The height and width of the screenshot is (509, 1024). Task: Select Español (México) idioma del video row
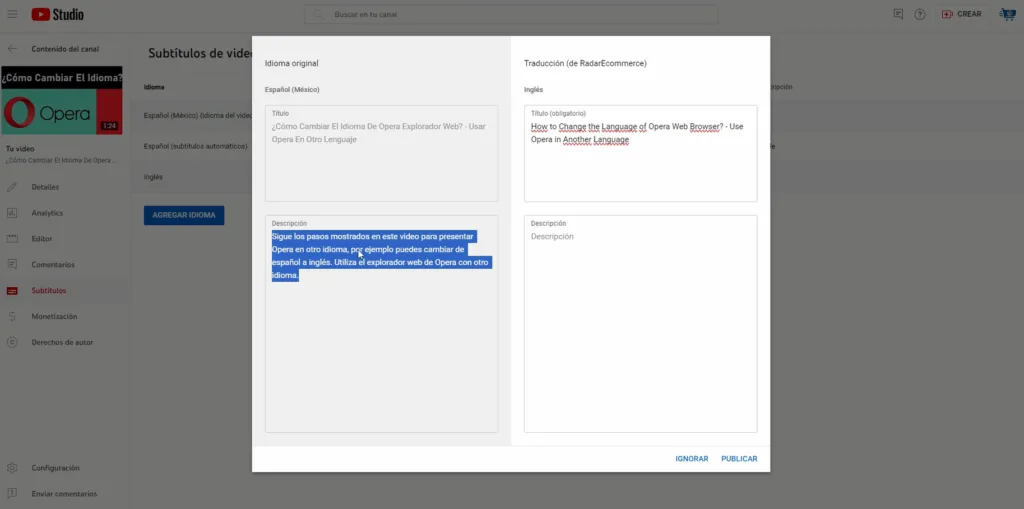click(191, 116)
